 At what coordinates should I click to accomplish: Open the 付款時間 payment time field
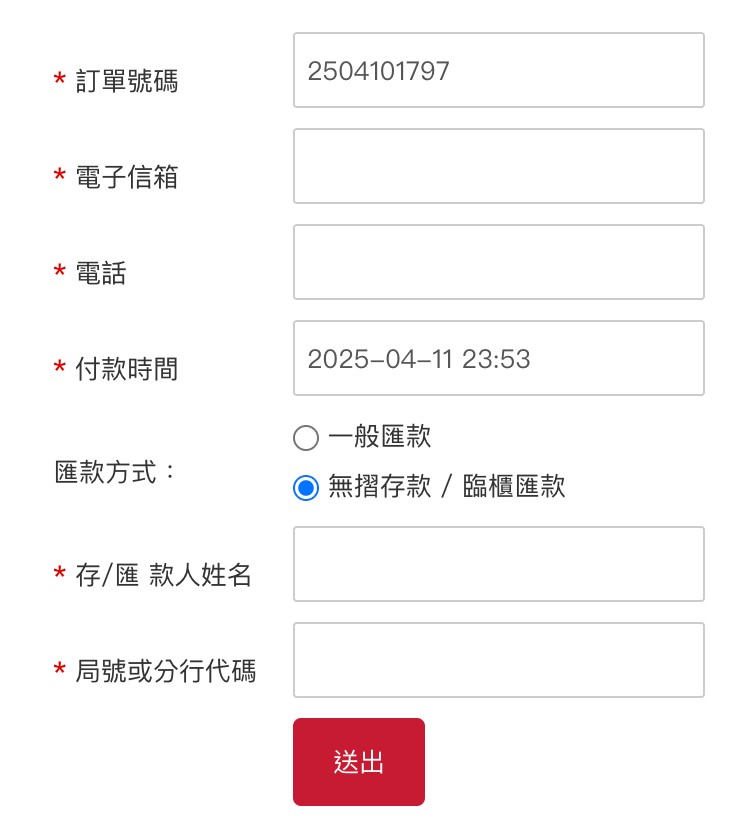[498, 358]
